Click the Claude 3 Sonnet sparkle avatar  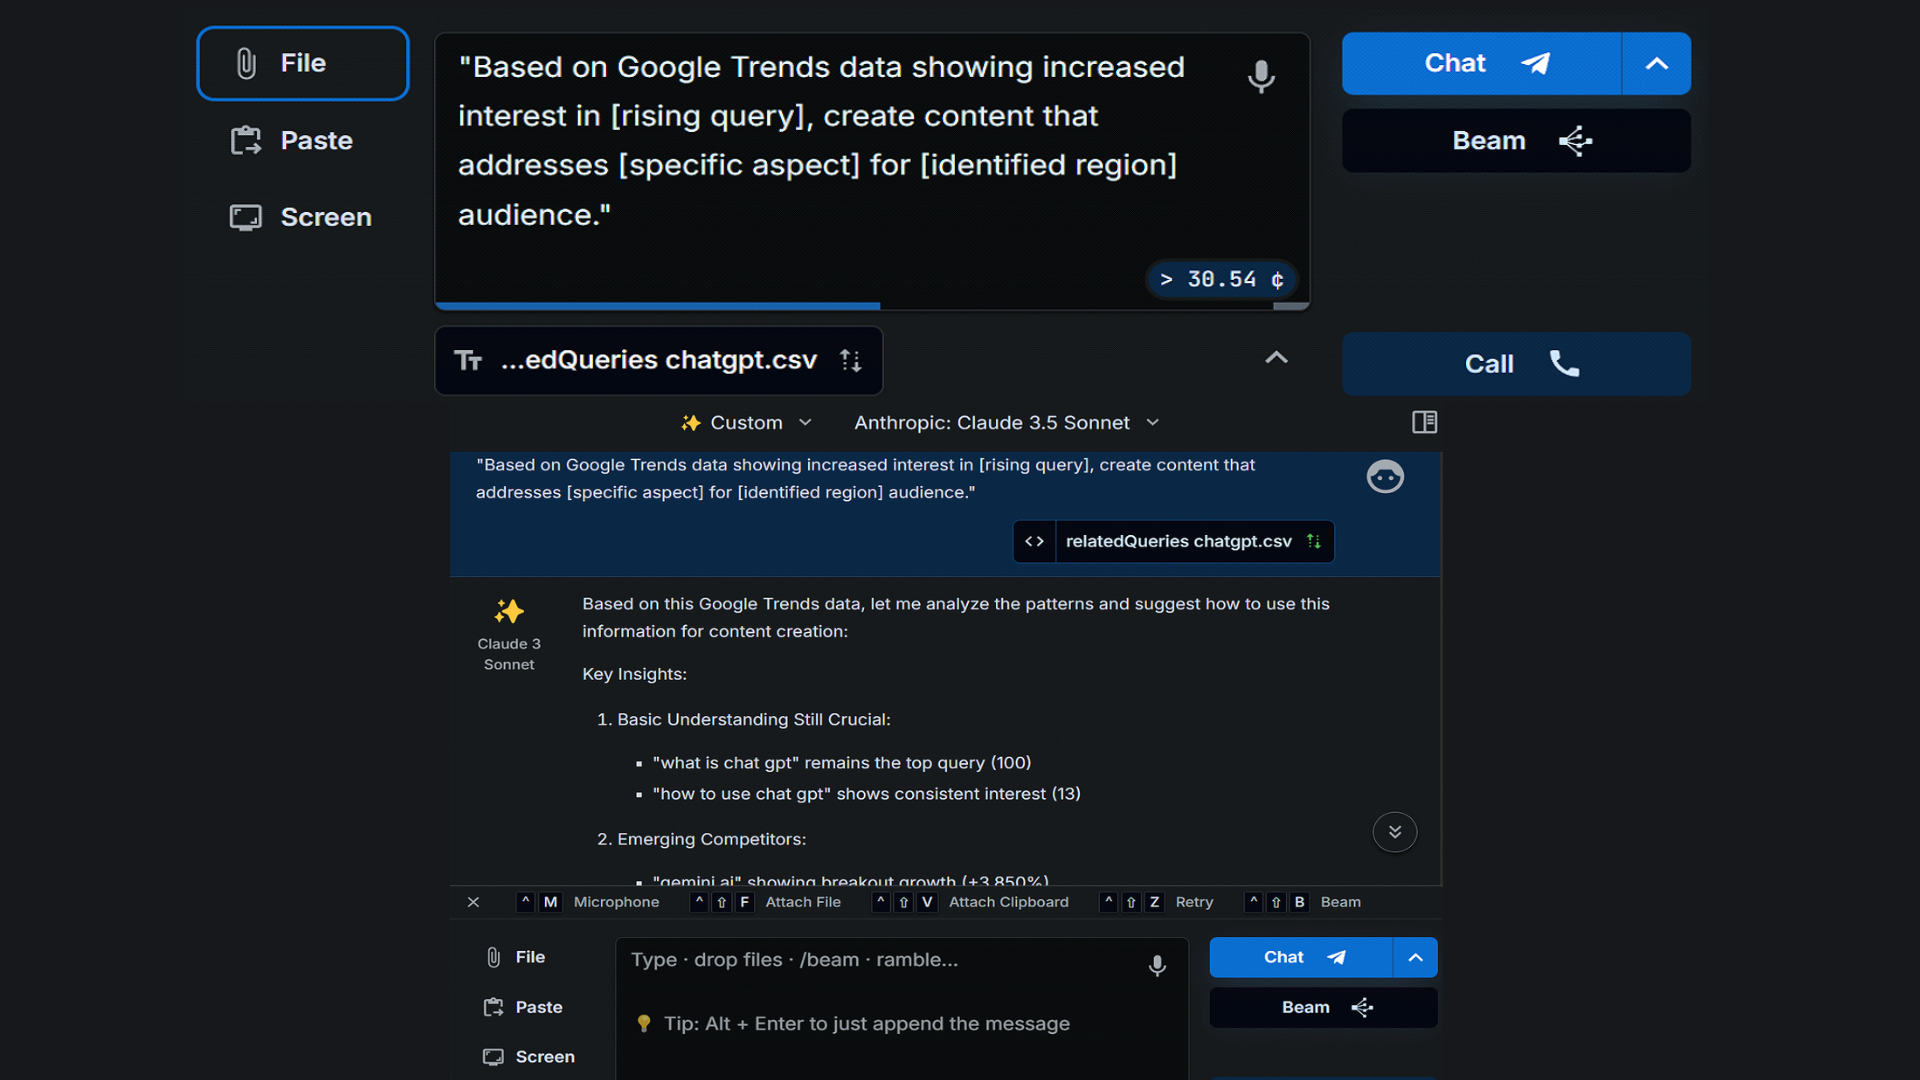(509, 611)
